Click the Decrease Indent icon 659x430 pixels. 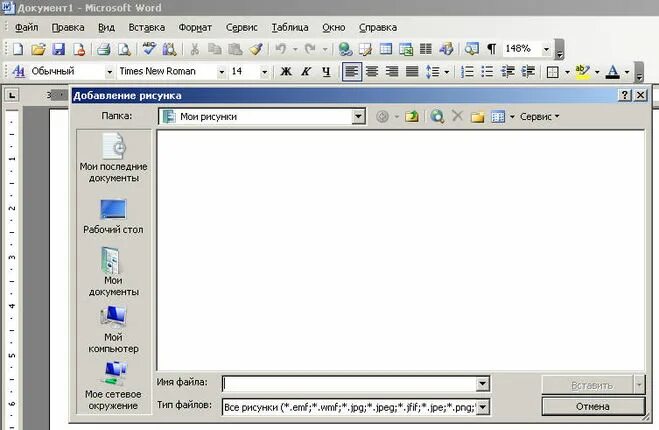click(508, 72)
